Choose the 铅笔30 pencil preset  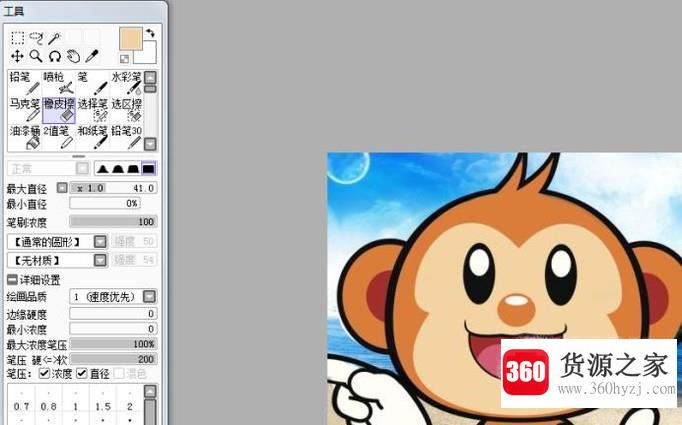tap(126, 137)
